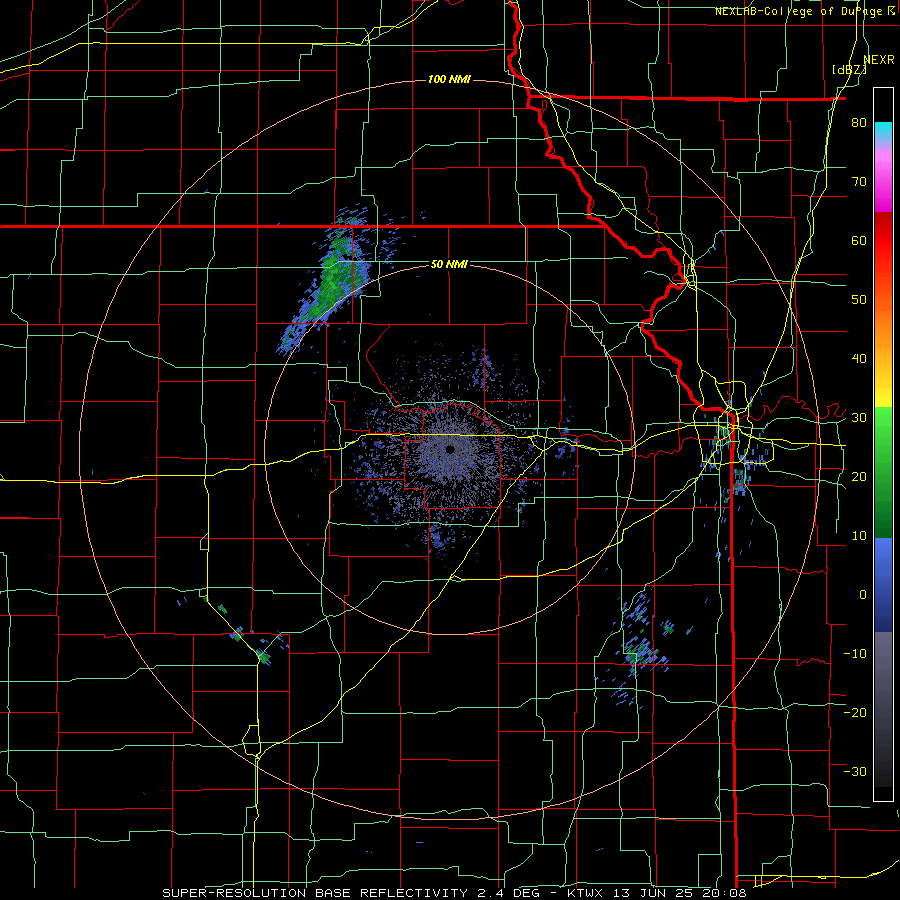This screenshot has height=900, width=900.
Task: Click the 70 dBZ scale label
Action: tap(859, 182)
